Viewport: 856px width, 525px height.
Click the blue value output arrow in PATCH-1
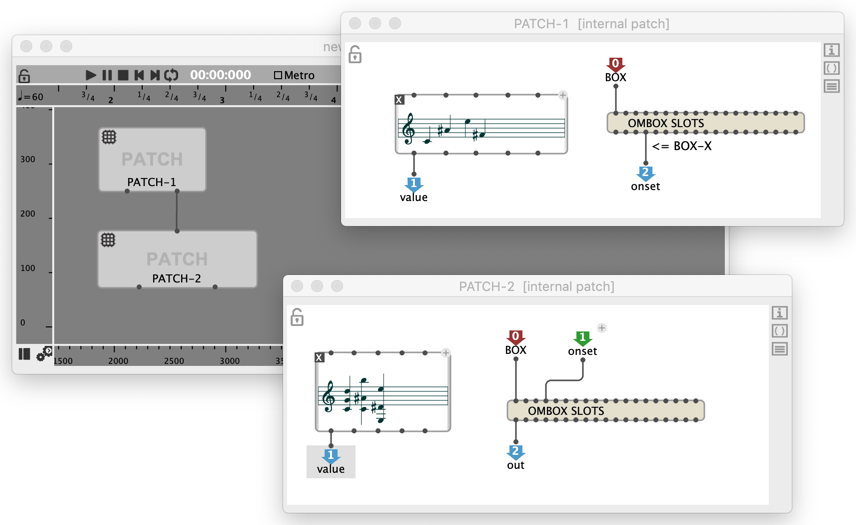click(x=413, y=184)
